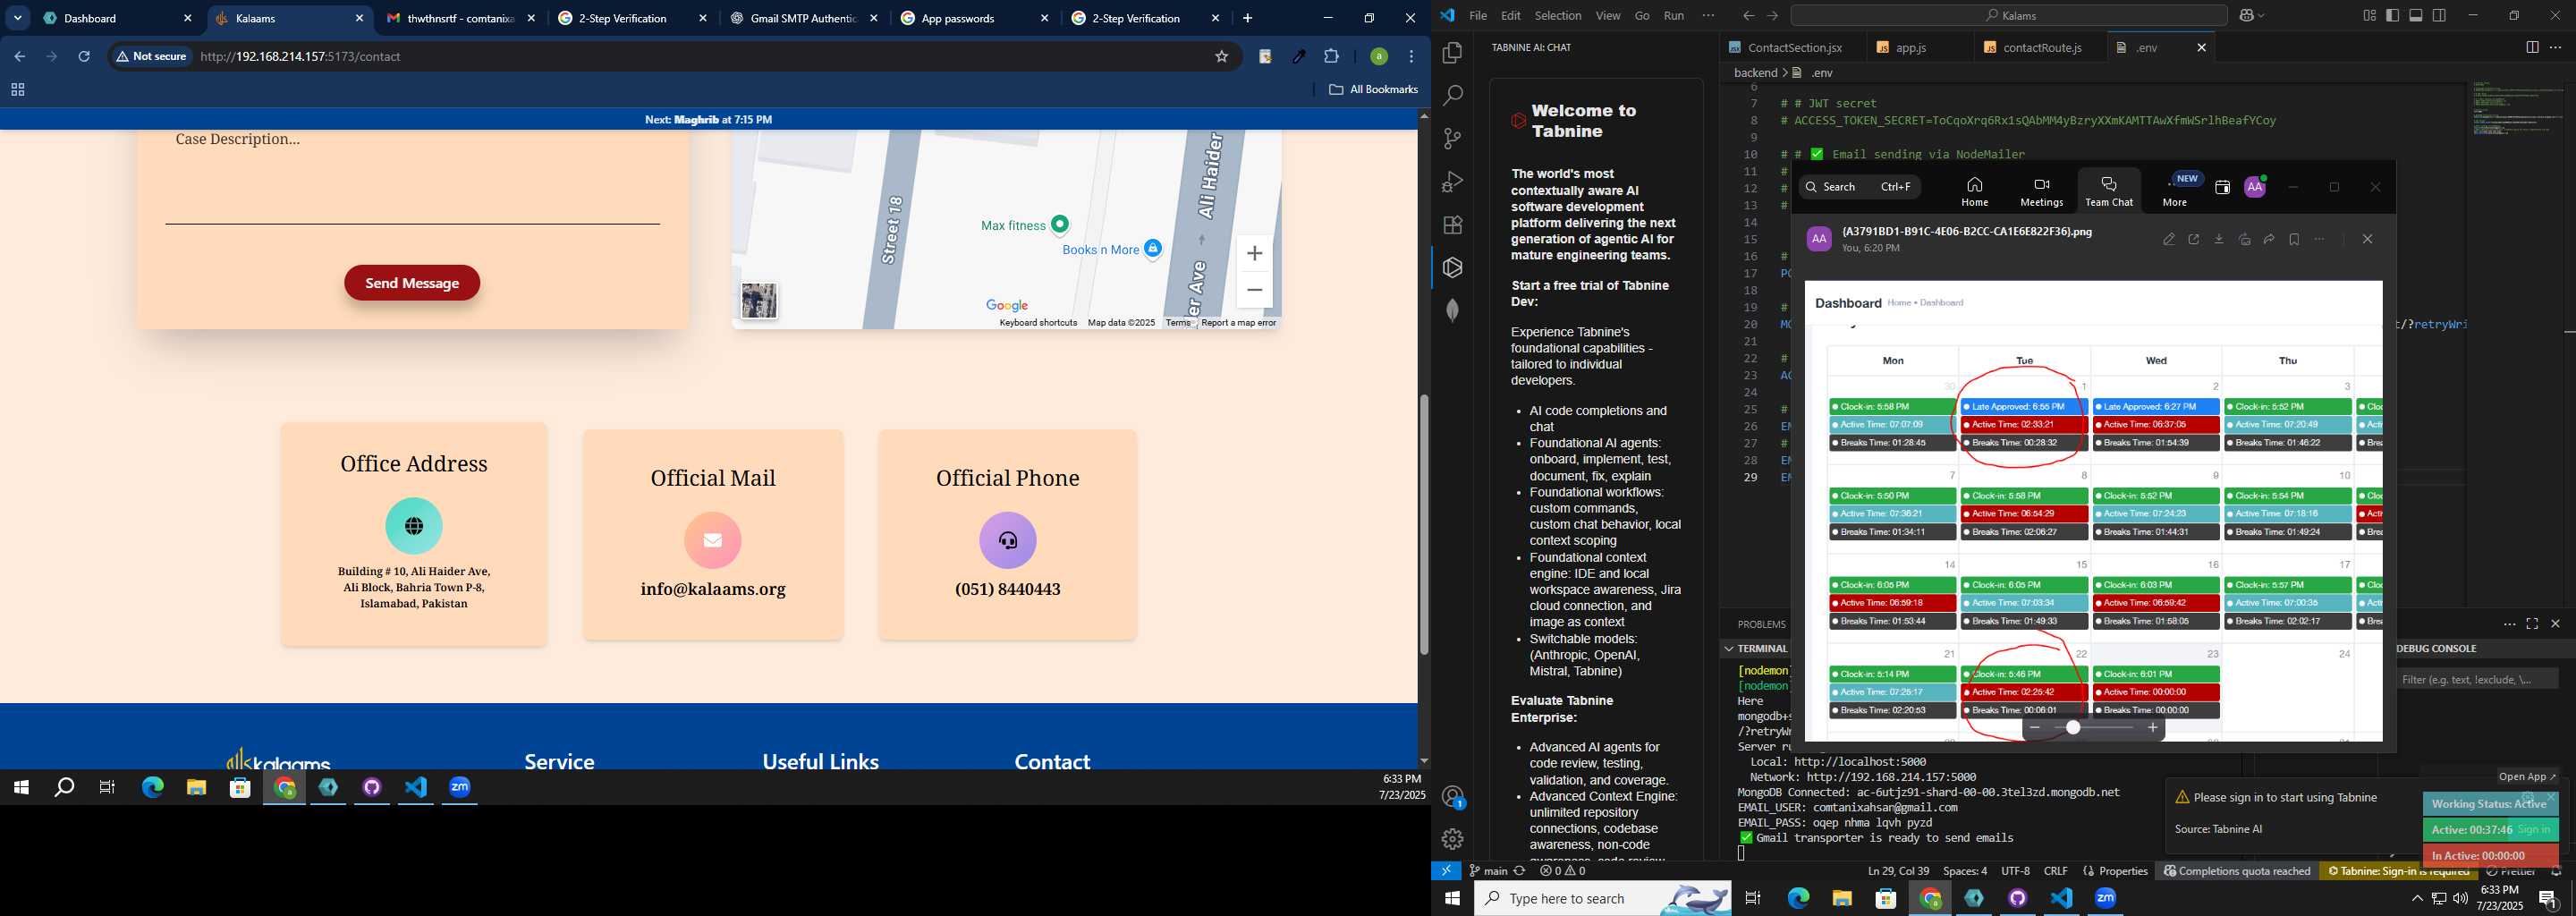The height and width of the screenshot is (916, 2576).
Task: Open Chrome three-dot menu
Action: [x=1411, y=57]
